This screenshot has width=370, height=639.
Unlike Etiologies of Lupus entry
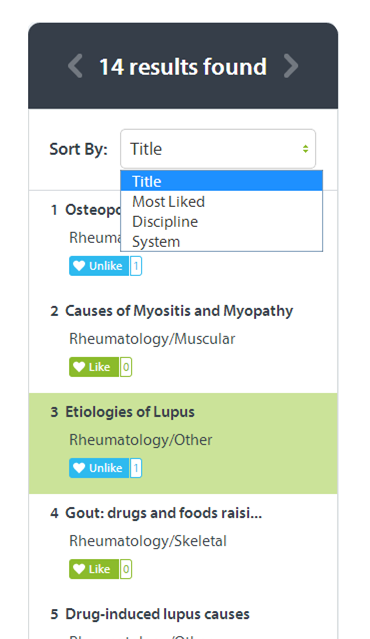click(99, 468)
